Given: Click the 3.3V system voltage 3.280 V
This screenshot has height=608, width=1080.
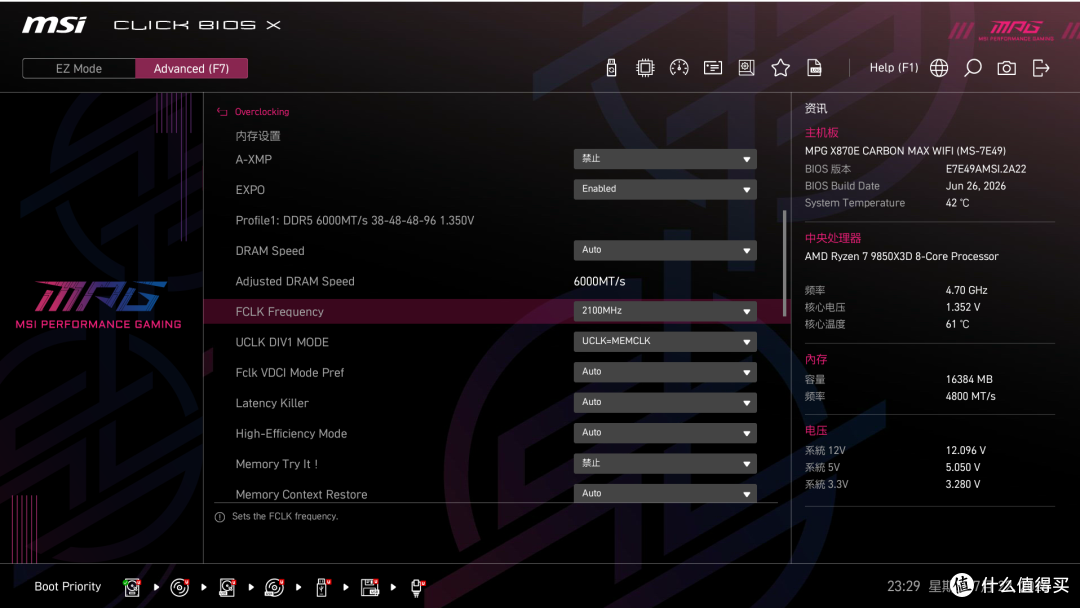Looking at the screenshot, I should 963,484.
